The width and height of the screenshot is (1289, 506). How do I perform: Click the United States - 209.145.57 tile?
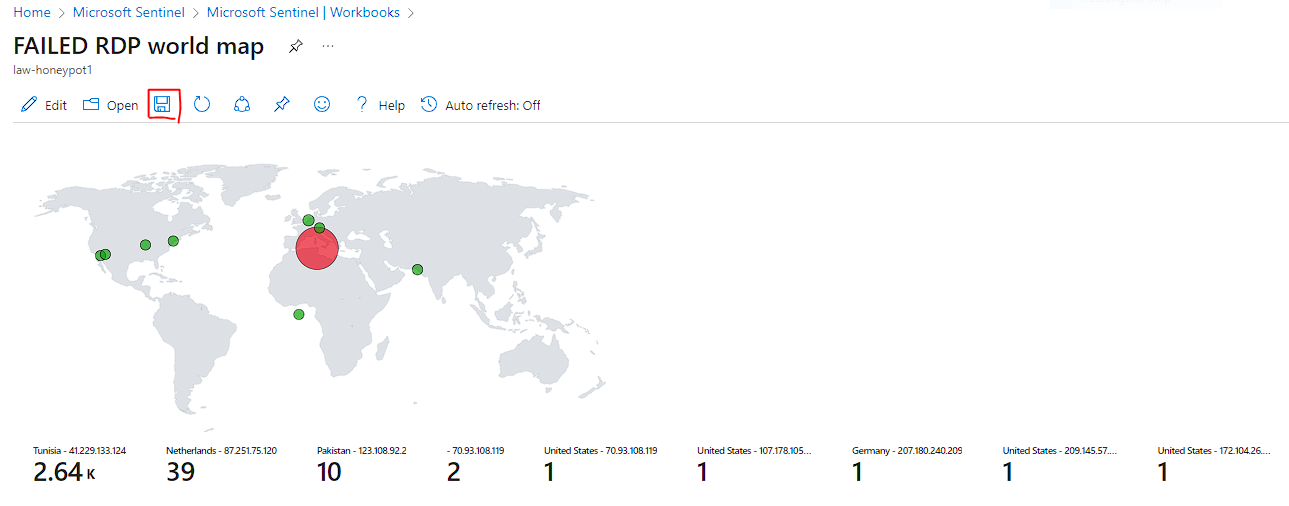coord(1060,466)
